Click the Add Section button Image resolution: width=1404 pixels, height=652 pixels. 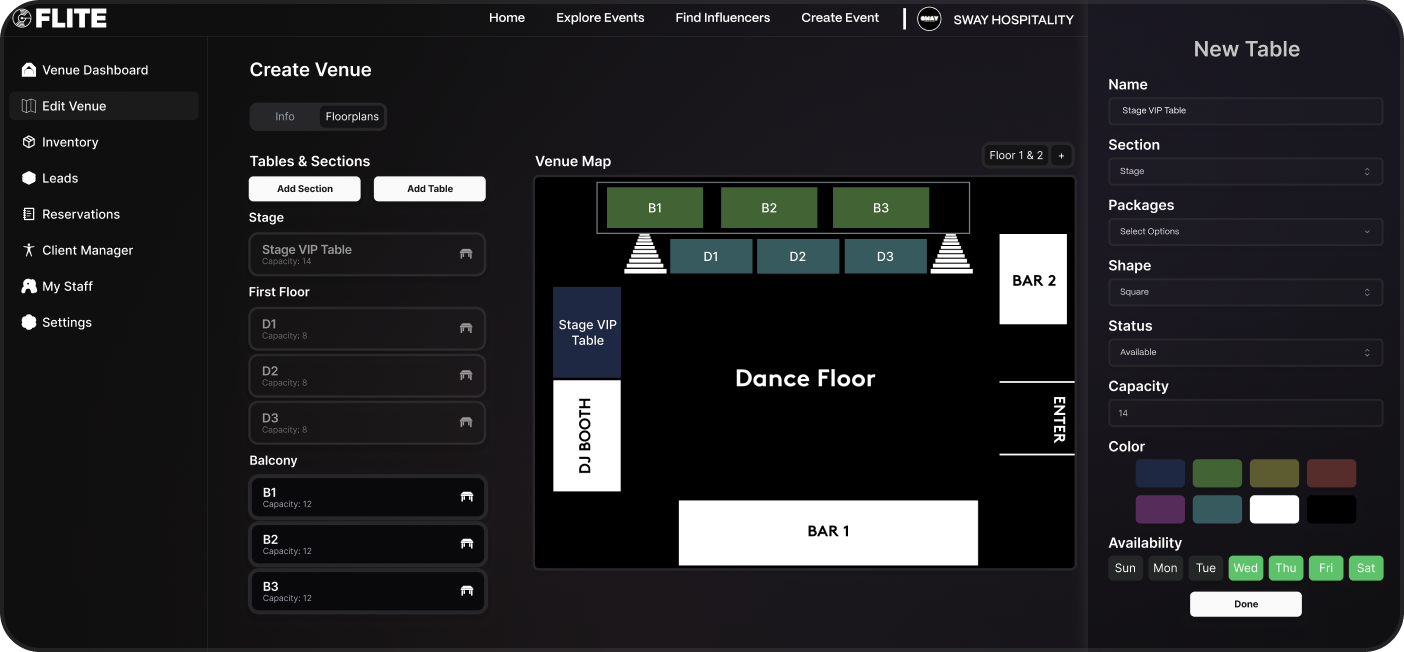click(x=305, y=189)
